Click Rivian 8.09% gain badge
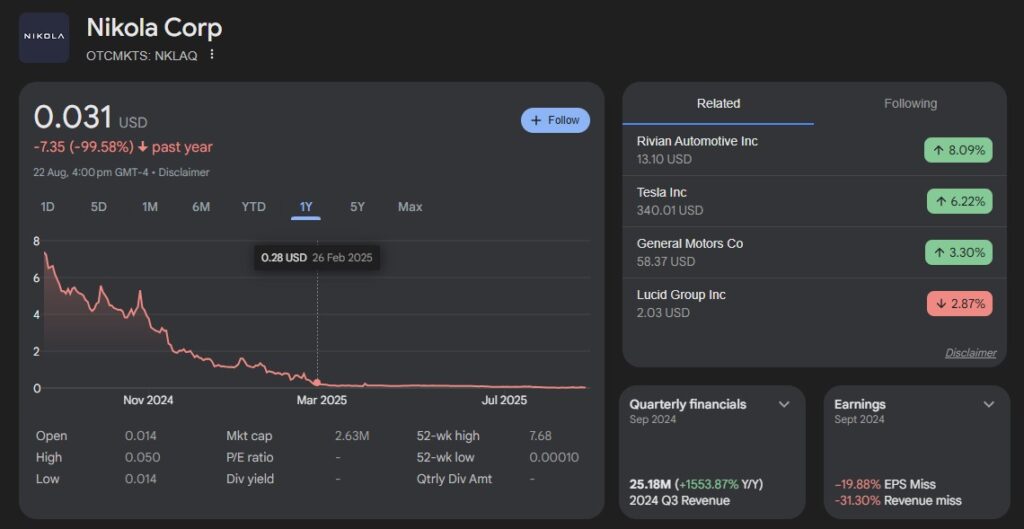1024x529 pixels. (x=958, y=150)
